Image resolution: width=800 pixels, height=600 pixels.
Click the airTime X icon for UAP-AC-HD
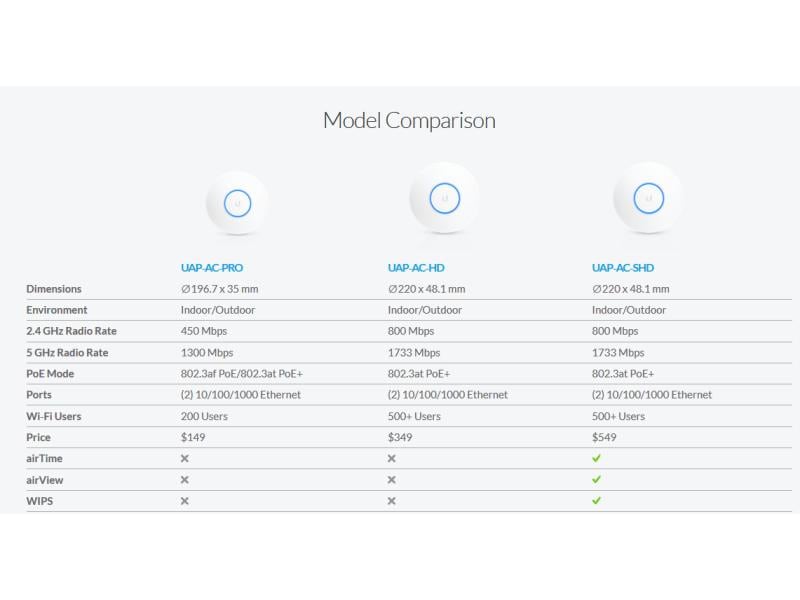coord(392,458)
